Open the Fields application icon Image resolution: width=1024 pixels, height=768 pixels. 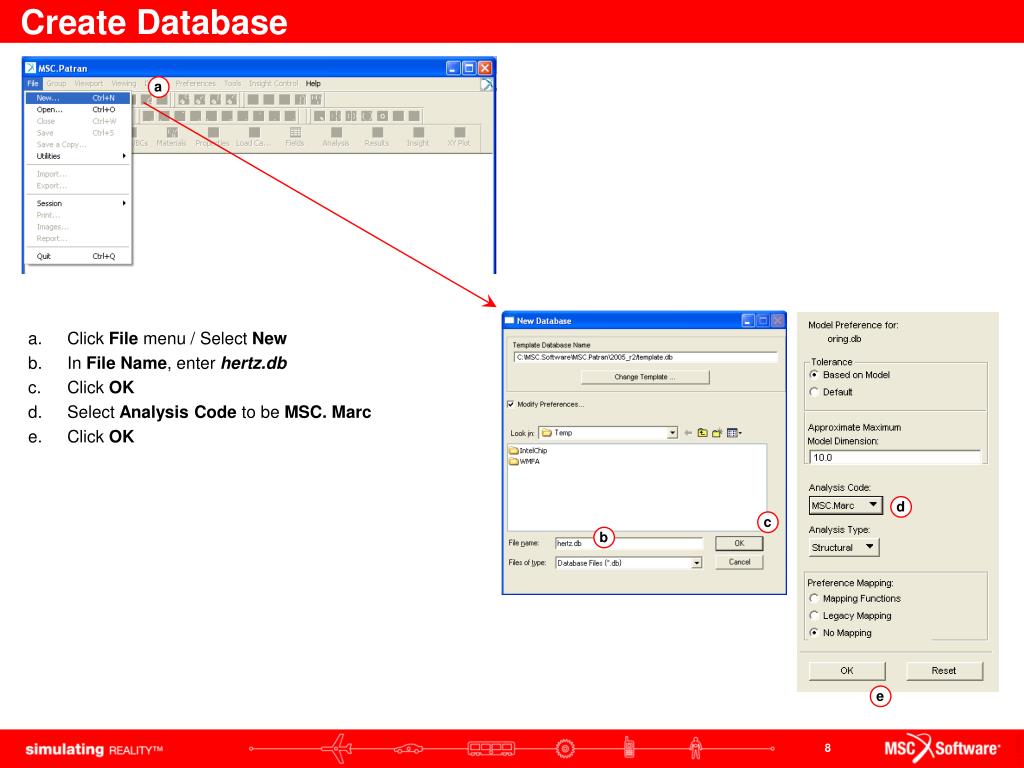[294, 136]
